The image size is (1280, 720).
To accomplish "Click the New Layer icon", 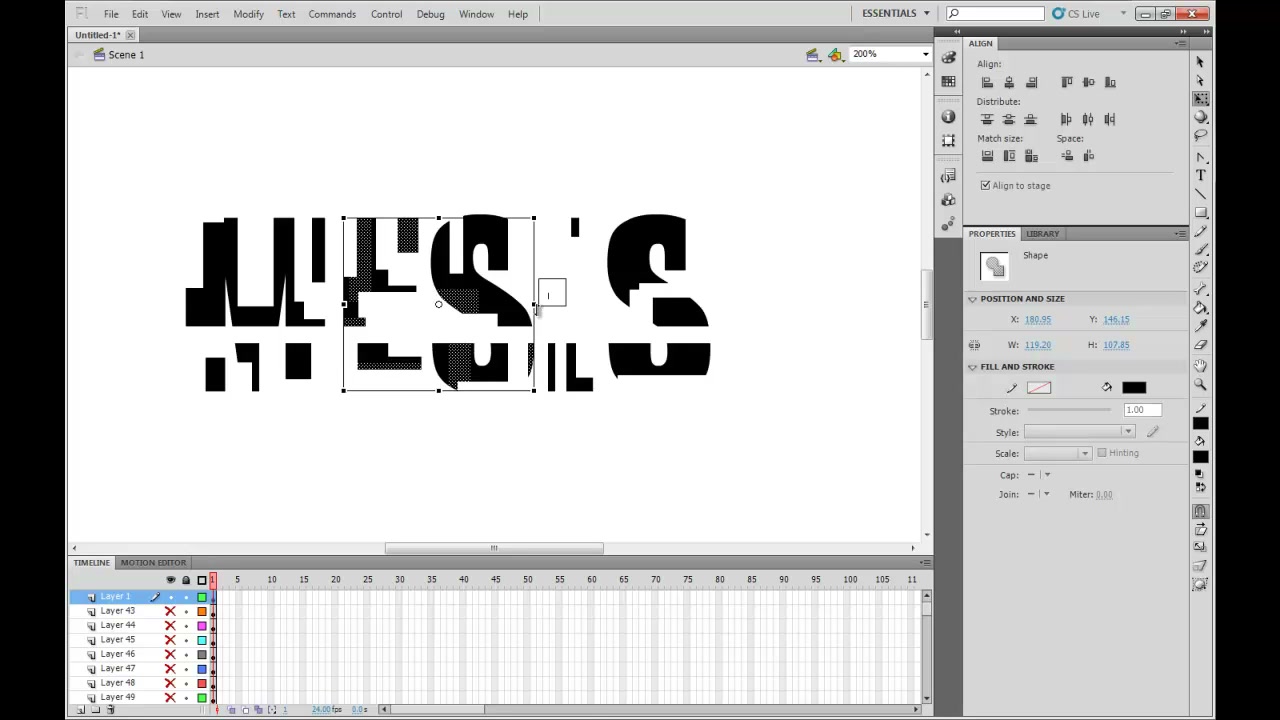I will click(x=80, y=710).
